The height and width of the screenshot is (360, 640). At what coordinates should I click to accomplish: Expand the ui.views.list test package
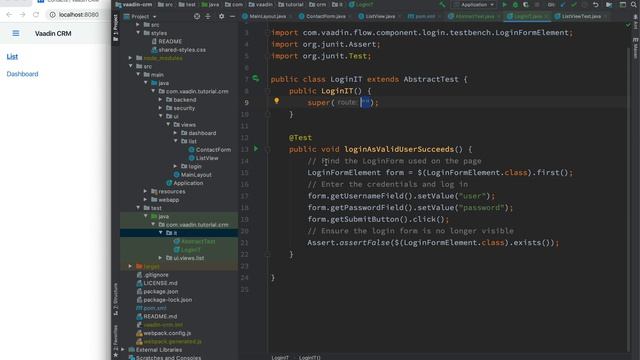click(x=160, y=258)
